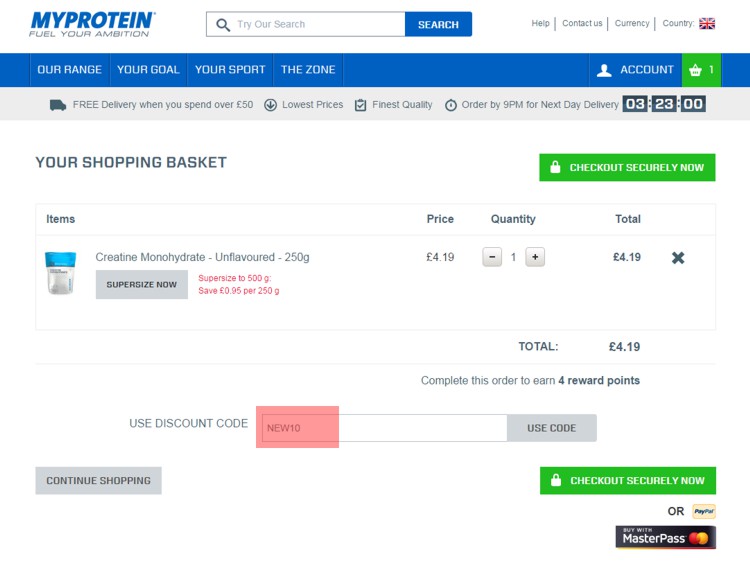
Task: Open the Help link
Action: point(540,23)
